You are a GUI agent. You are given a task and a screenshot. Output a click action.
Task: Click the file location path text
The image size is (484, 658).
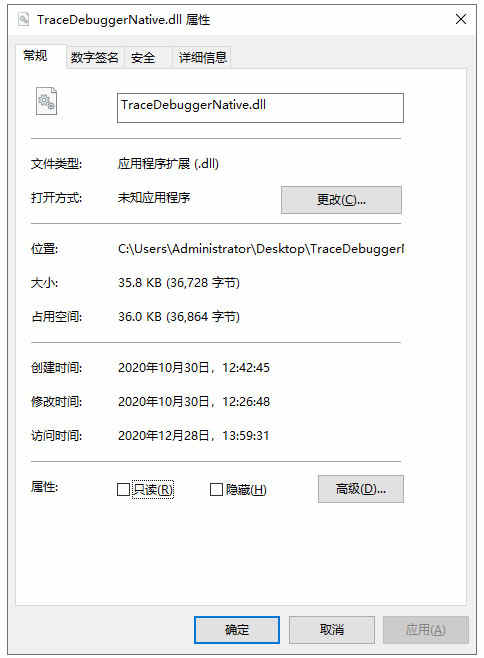pos(261,249)
